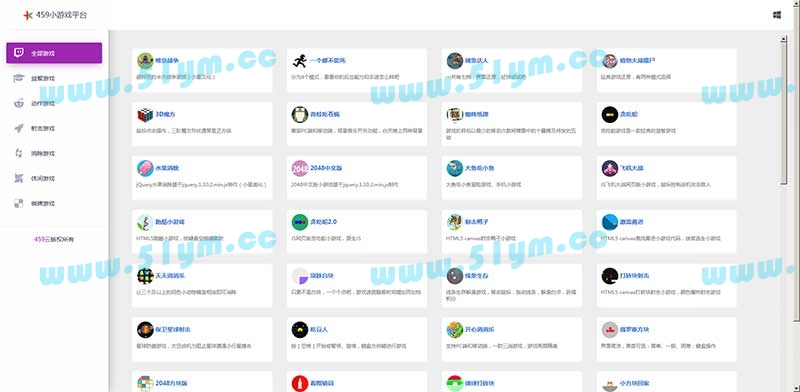Open the 俄罗斯方块 title link
The width and height of the screenshot is (800, 392).
coord(634,330)
